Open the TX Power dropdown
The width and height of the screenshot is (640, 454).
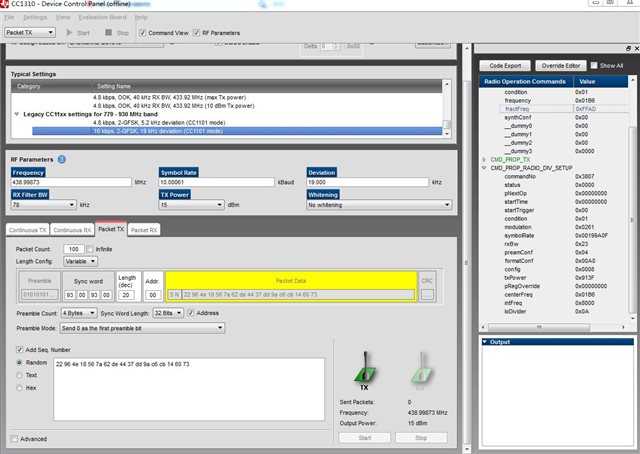click(x=191, y=205)
